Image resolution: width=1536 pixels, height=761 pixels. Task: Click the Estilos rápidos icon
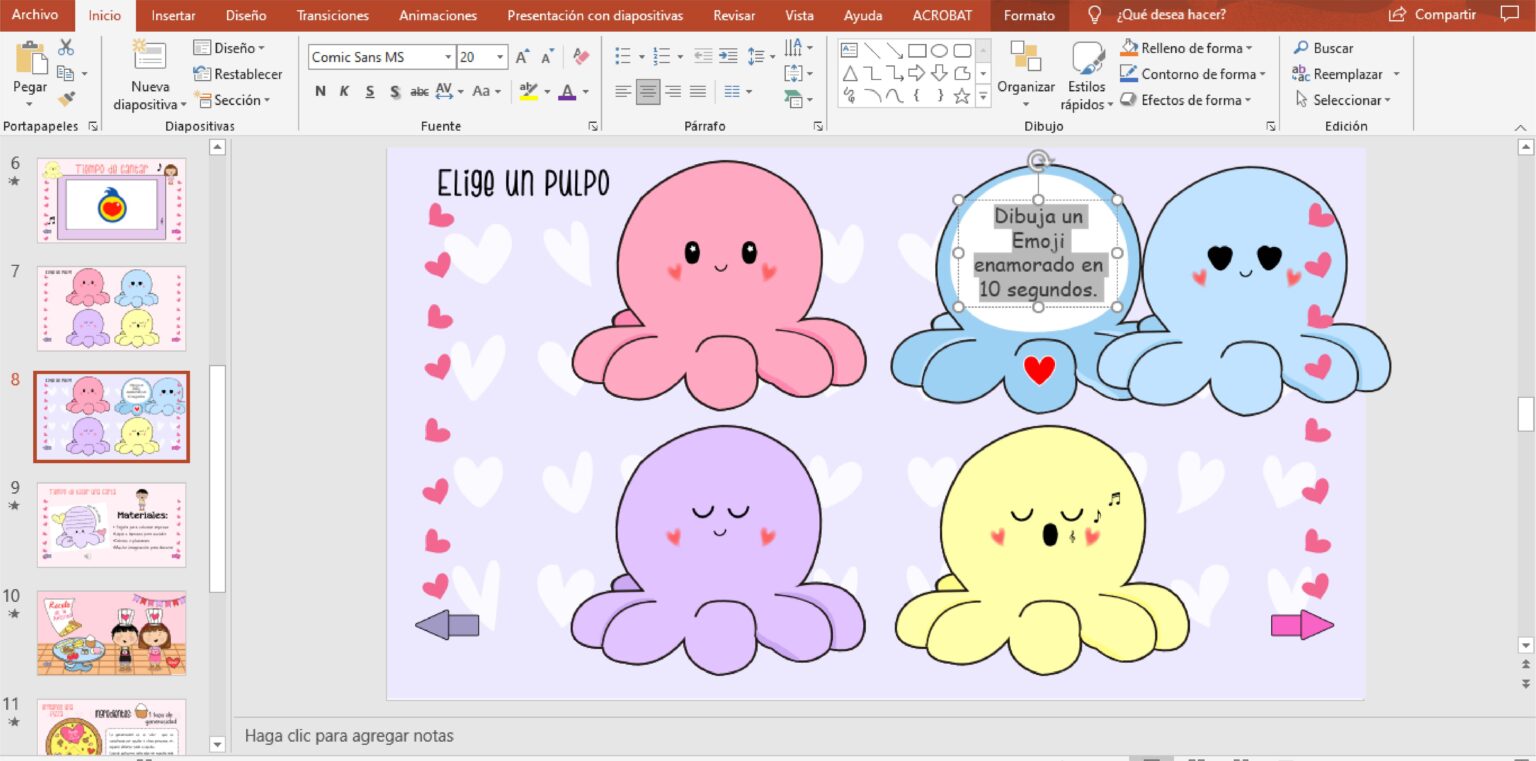point(1088,58)
